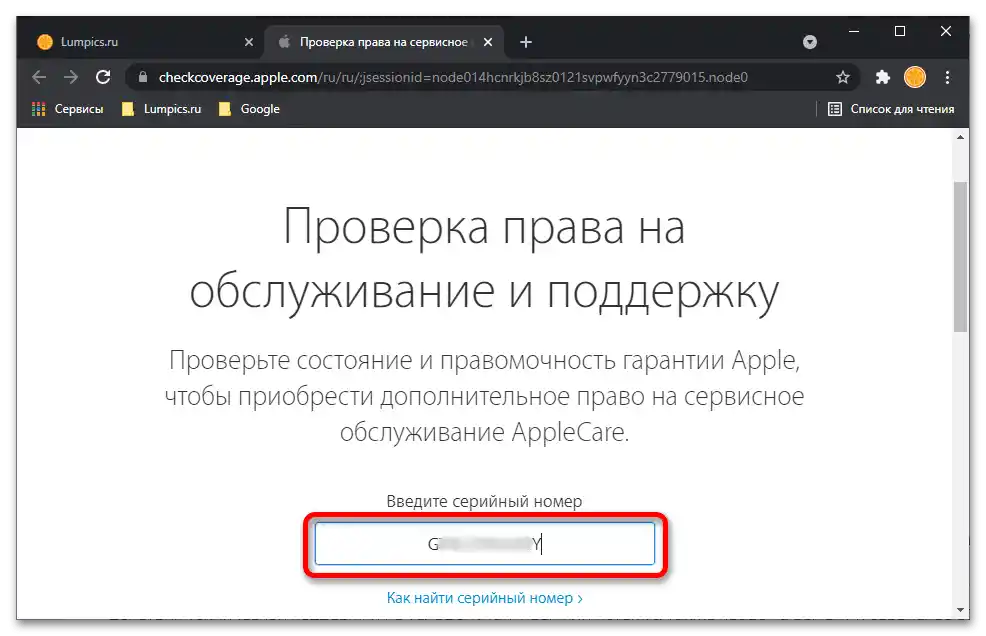The image size is (986, 636).
Task: Follow Как найти серийный номер link
Action: coord(484,598)
